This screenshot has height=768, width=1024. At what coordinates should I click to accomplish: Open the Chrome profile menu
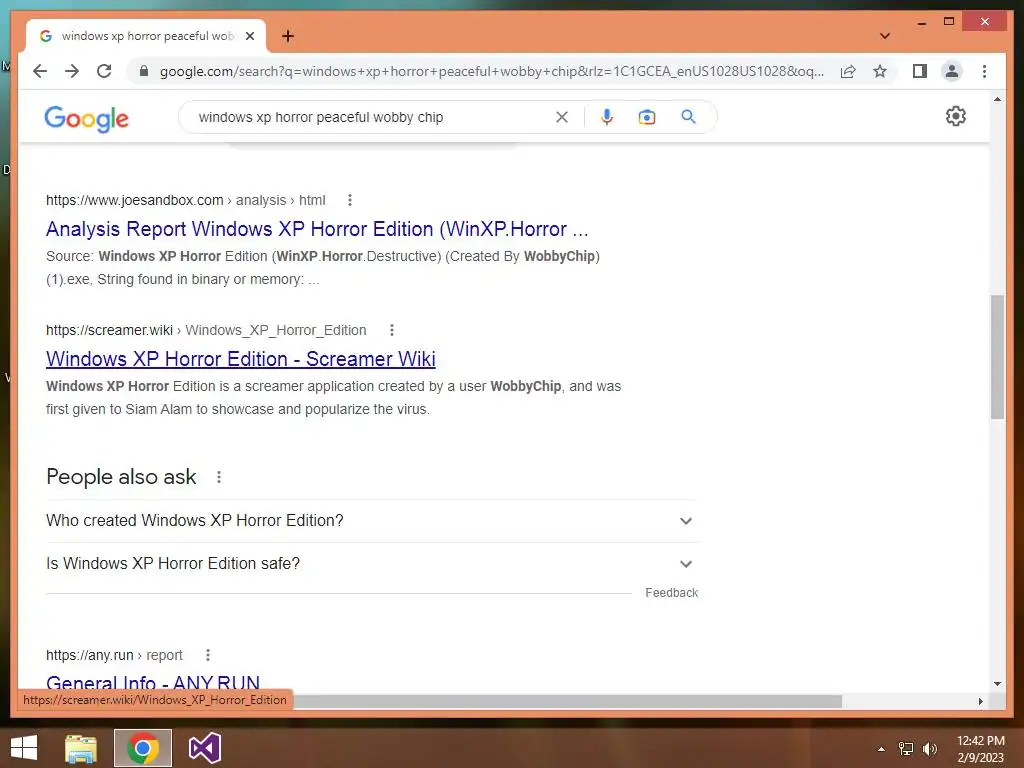952,71
